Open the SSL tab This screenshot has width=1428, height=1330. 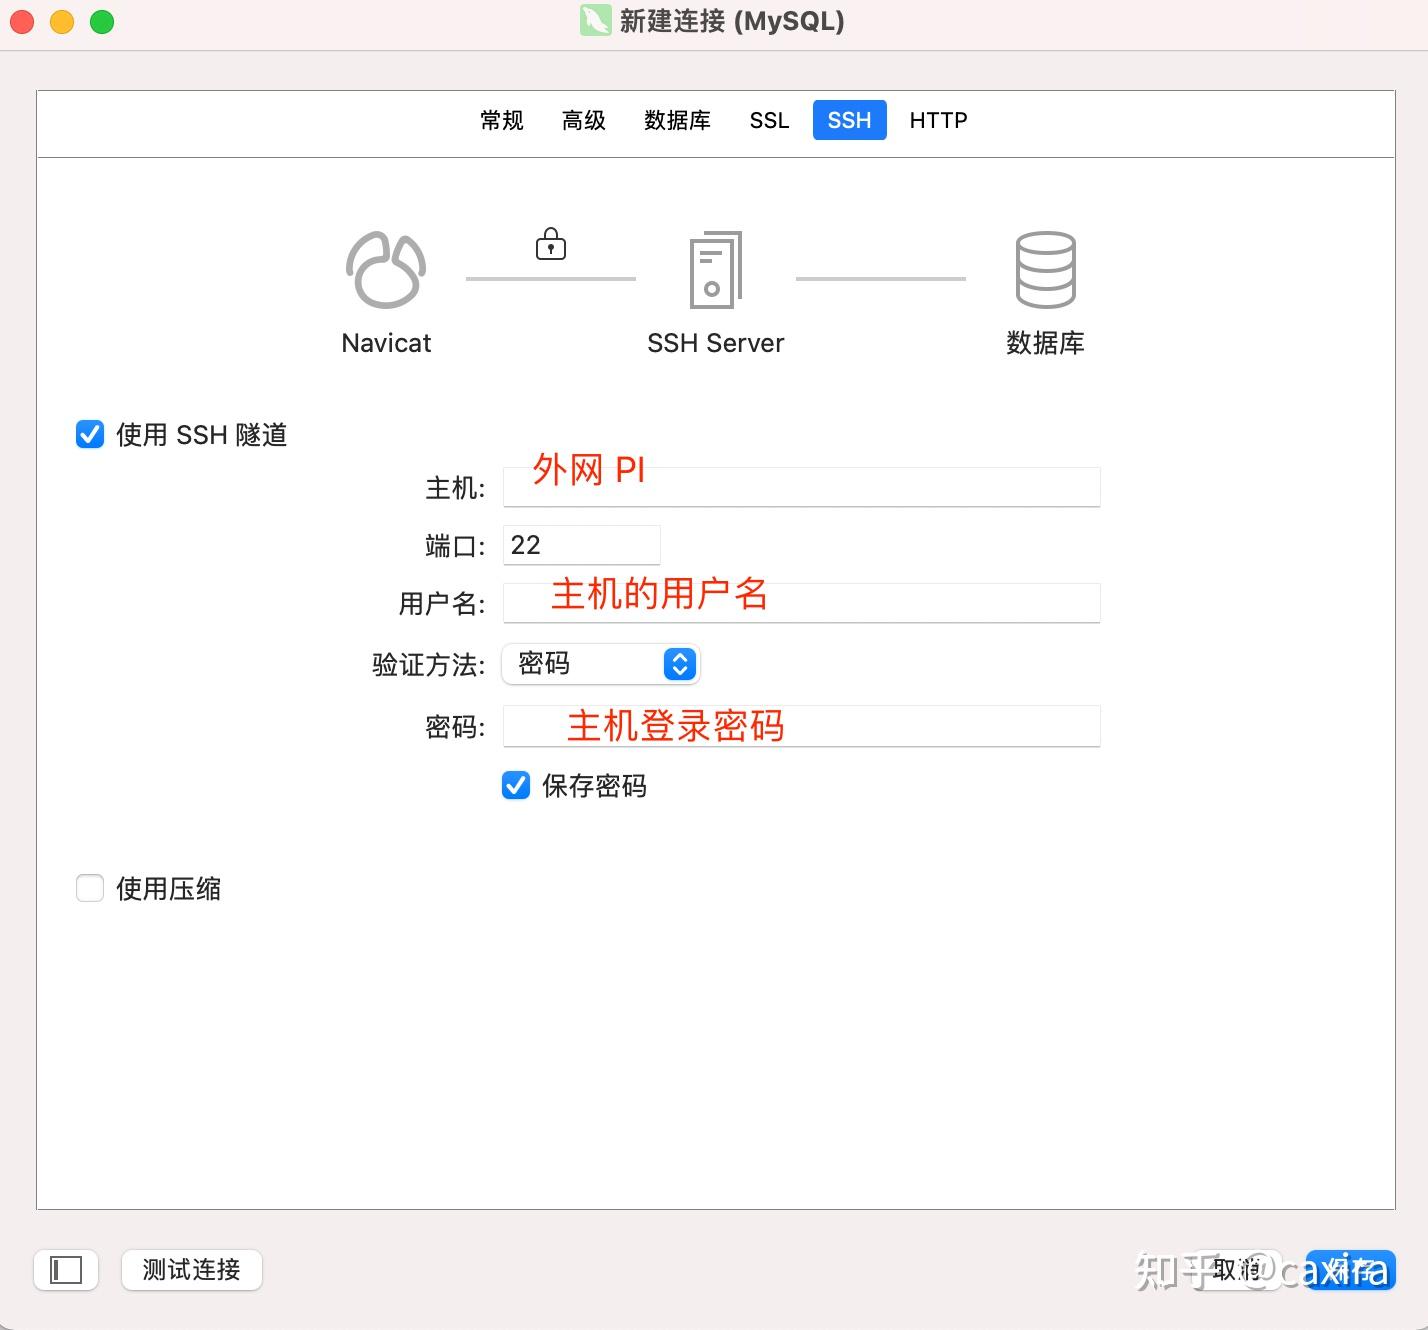point(768,120)
